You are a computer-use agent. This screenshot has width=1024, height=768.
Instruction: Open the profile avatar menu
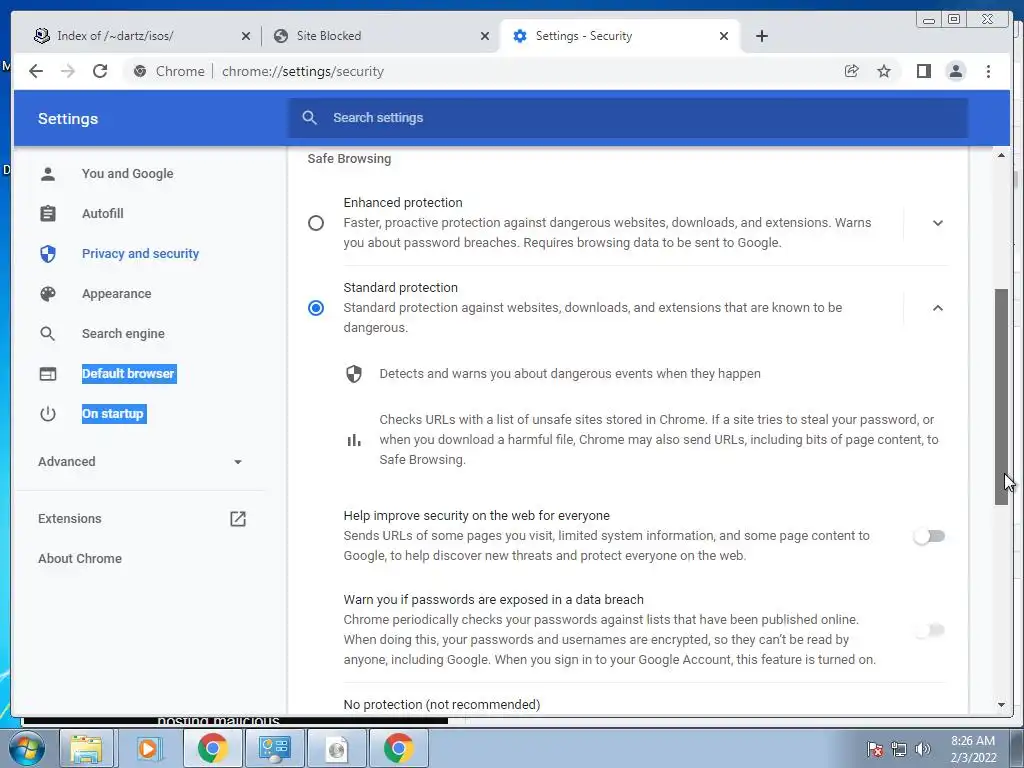click(x=955, y=71)
